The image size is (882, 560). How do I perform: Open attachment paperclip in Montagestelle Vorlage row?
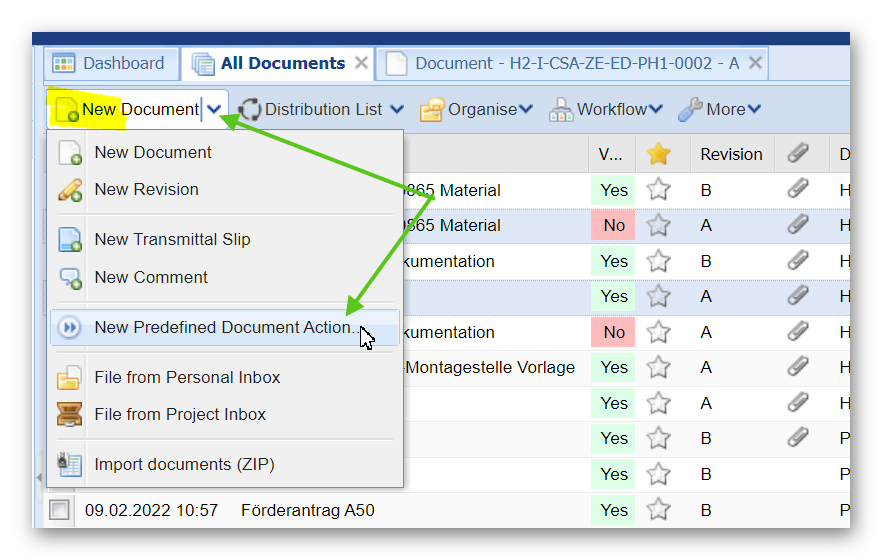[x=798, y=366]
